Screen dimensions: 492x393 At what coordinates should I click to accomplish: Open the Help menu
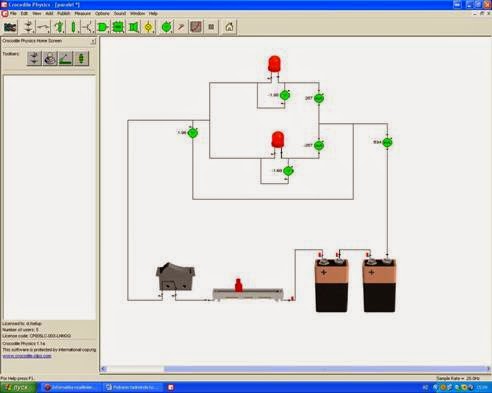click(x=153, y=14)
